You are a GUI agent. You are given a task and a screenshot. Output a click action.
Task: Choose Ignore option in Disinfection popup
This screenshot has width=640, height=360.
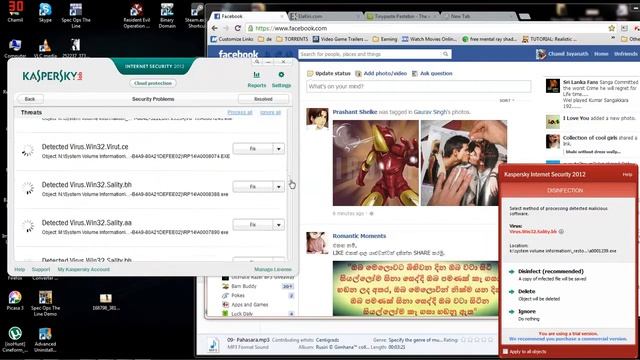527,311
